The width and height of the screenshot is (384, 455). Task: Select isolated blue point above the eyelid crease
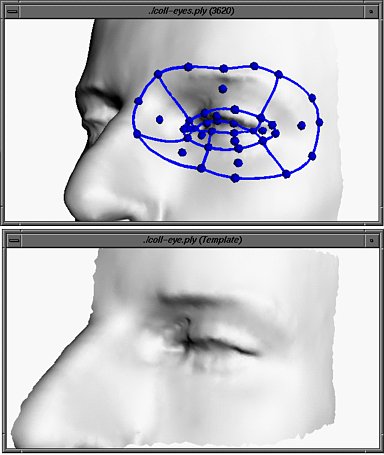pos(223,89)
